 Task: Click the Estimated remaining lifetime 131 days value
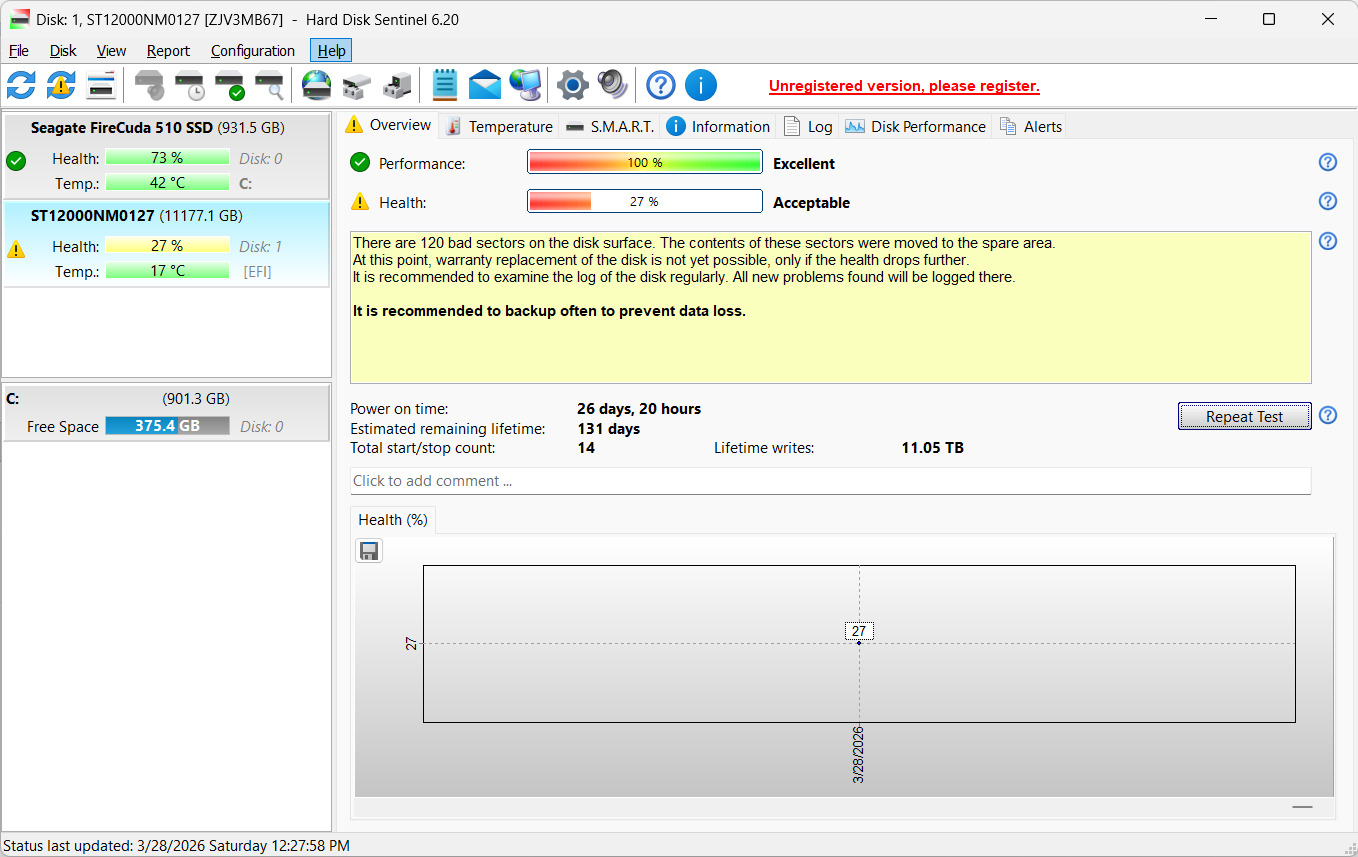[x=609, y=429]
